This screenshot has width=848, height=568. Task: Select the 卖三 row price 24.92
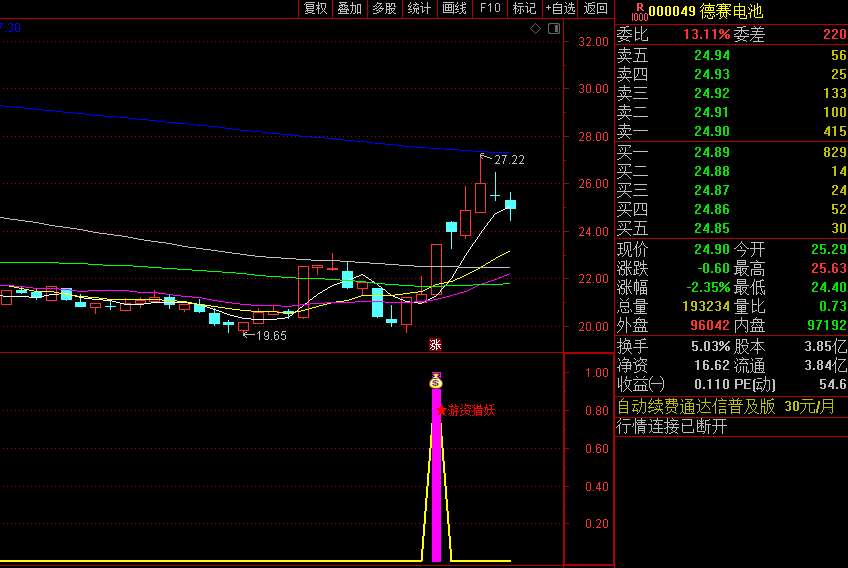pyautogui.click(x=712, y=93)
